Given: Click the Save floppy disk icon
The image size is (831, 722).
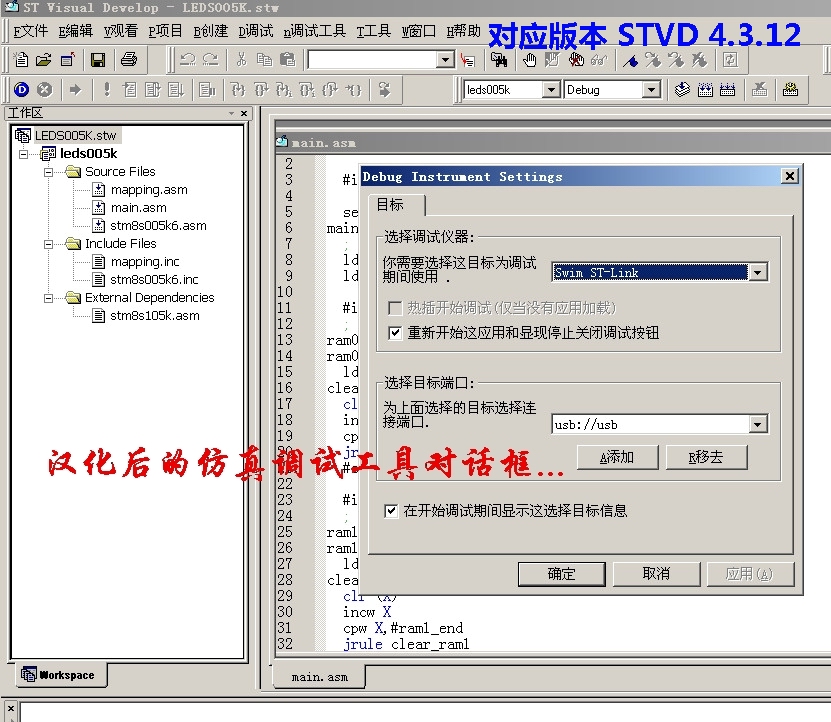Looking at the screenshot, I should pos(98,60).
